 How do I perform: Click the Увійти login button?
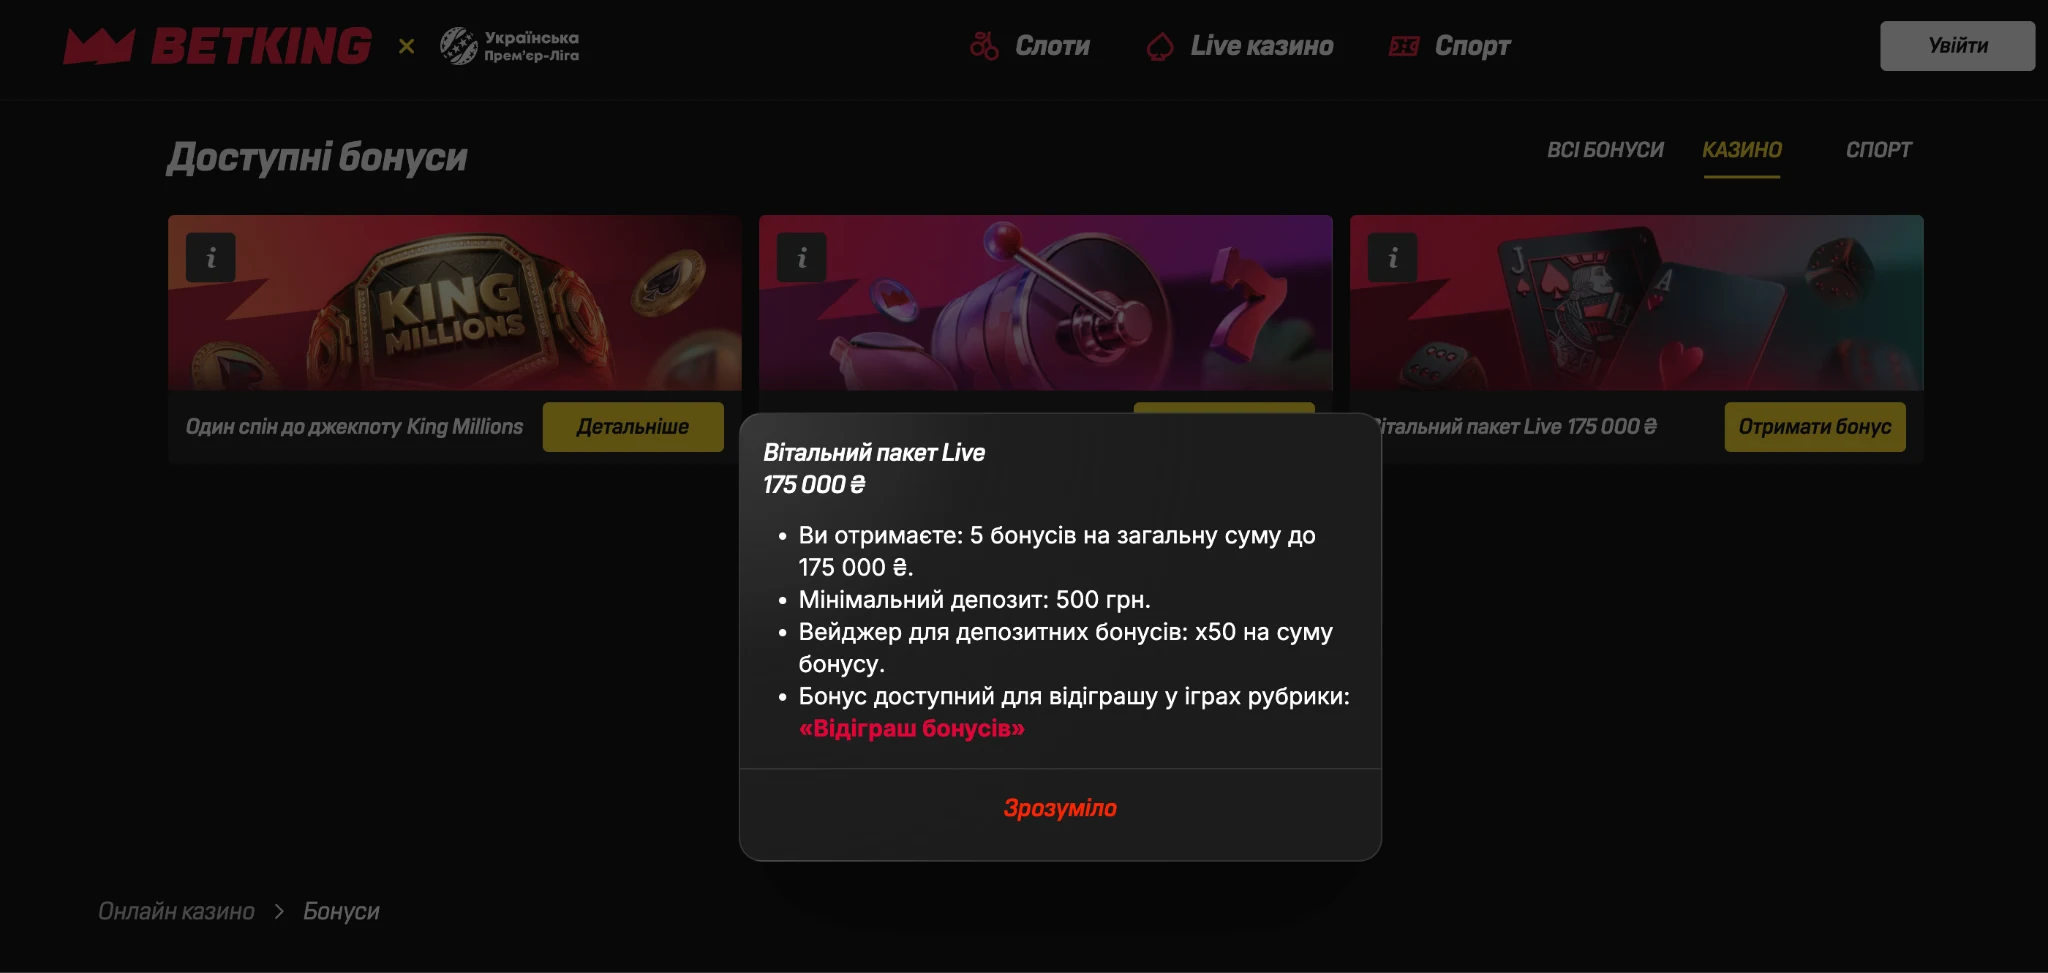1957,46
